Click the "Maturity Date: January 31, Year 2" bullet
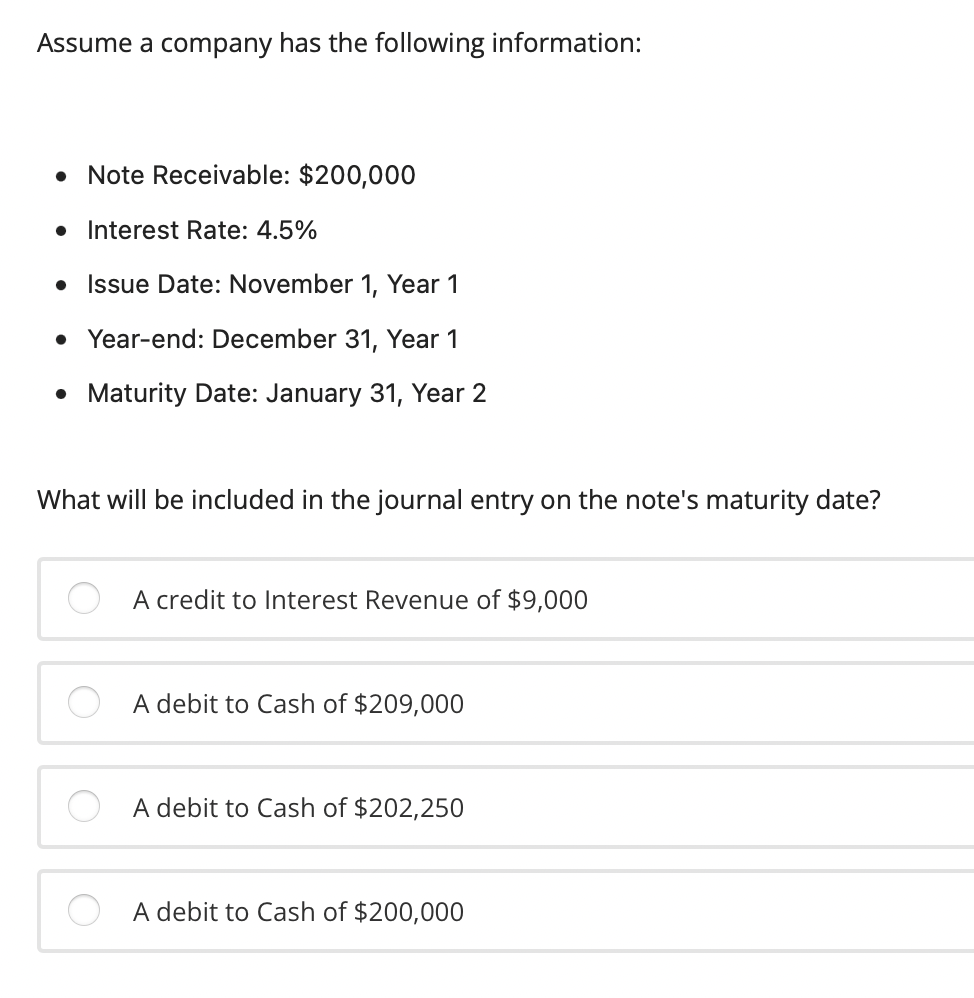This screenshot has height=998, width=974. (x=286, y=393)
